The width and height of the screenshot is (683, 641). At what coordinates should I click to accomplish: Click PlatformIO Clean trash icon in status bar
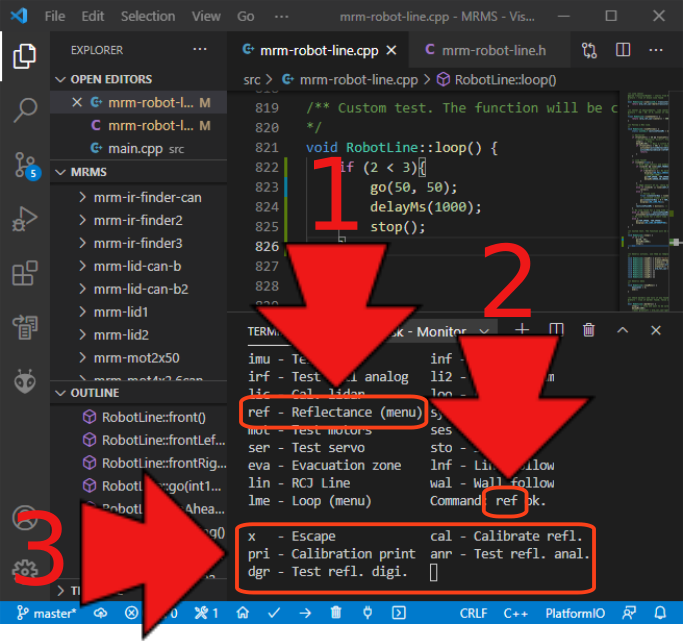336,613
